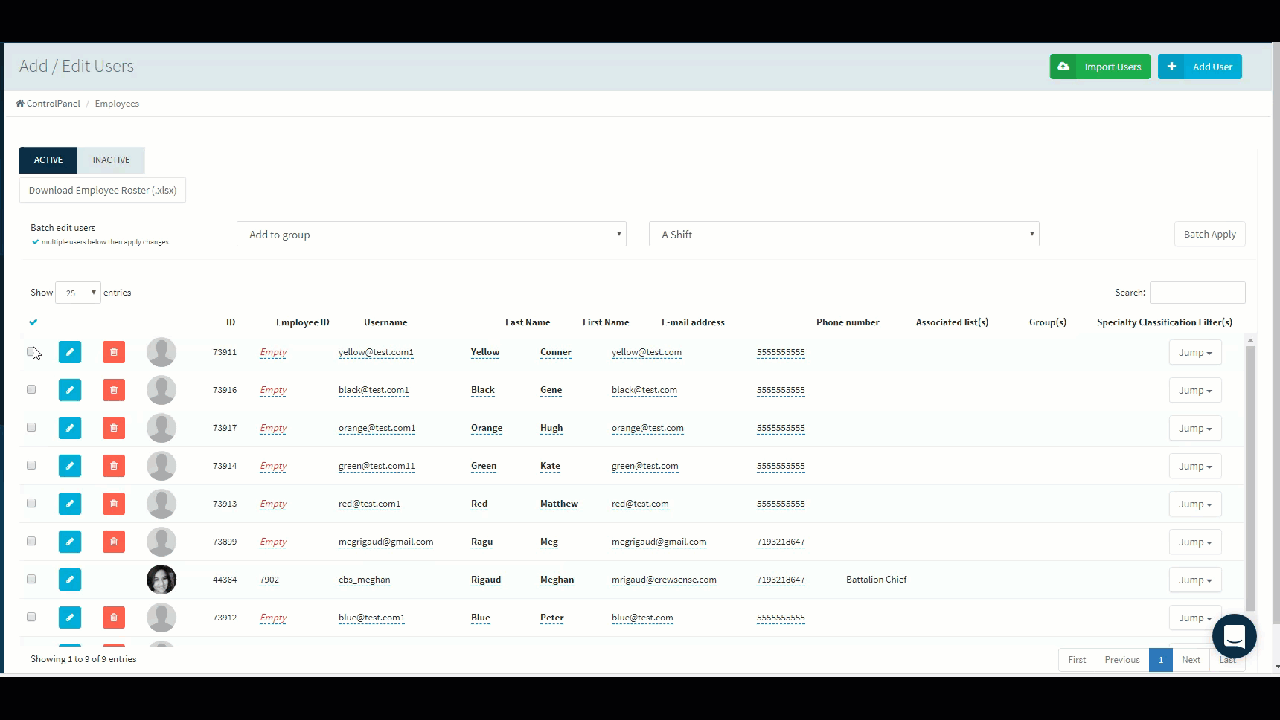Open the chat bubble widget icon
The image size is (1280, 720).
[1234, 636]
